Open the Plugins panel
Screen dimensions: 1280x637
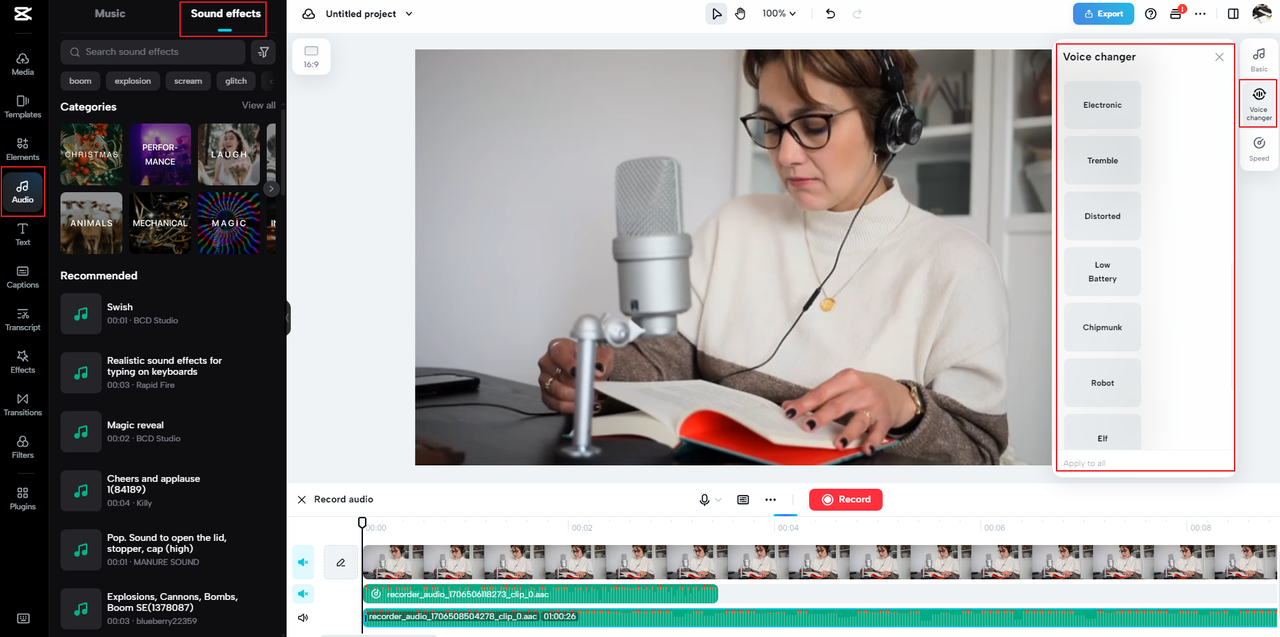(22, 498)
